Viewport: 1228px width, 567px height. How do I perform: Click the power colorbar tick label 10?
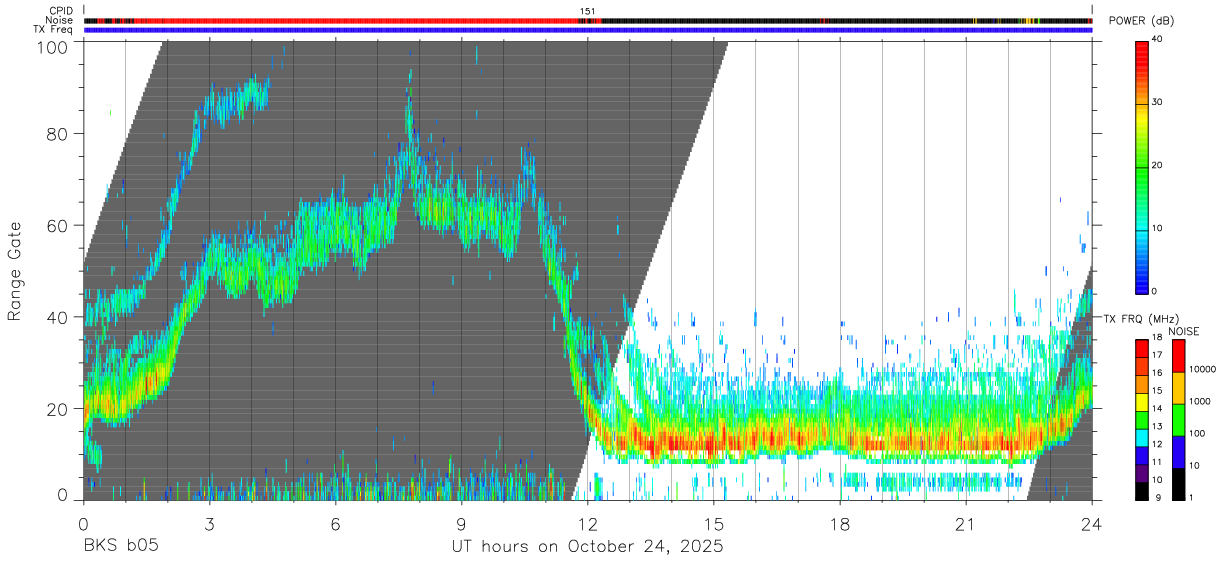pos(1158,228)
